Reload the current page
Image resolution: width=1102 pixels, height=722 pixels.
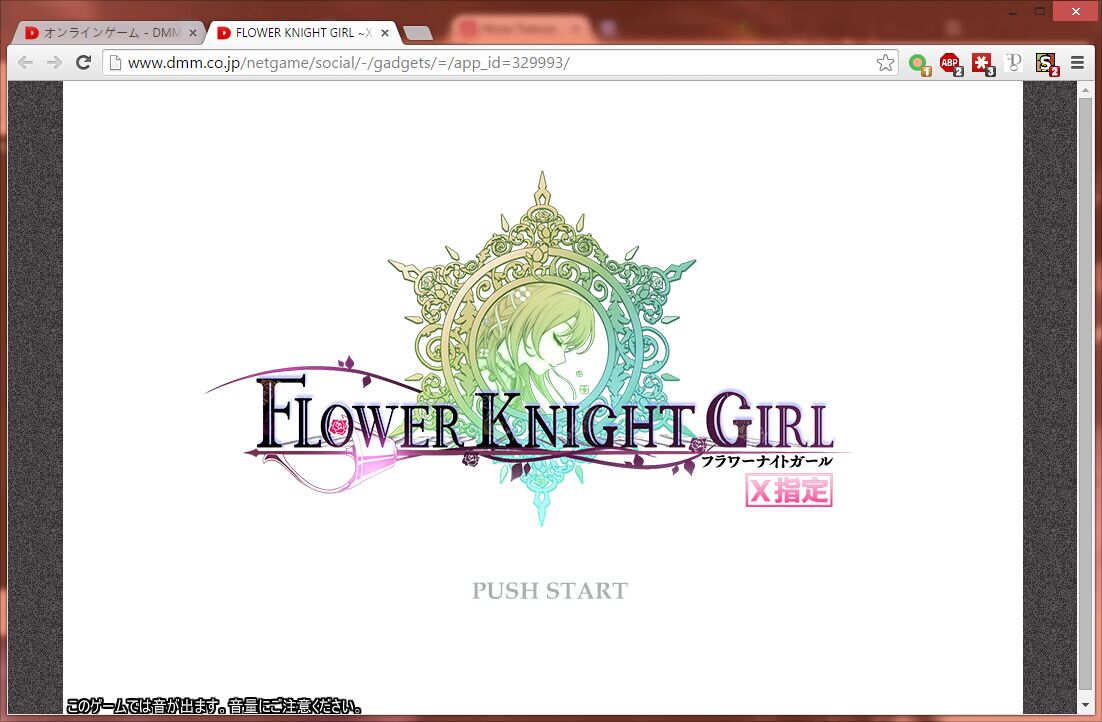tap(83, 63)
